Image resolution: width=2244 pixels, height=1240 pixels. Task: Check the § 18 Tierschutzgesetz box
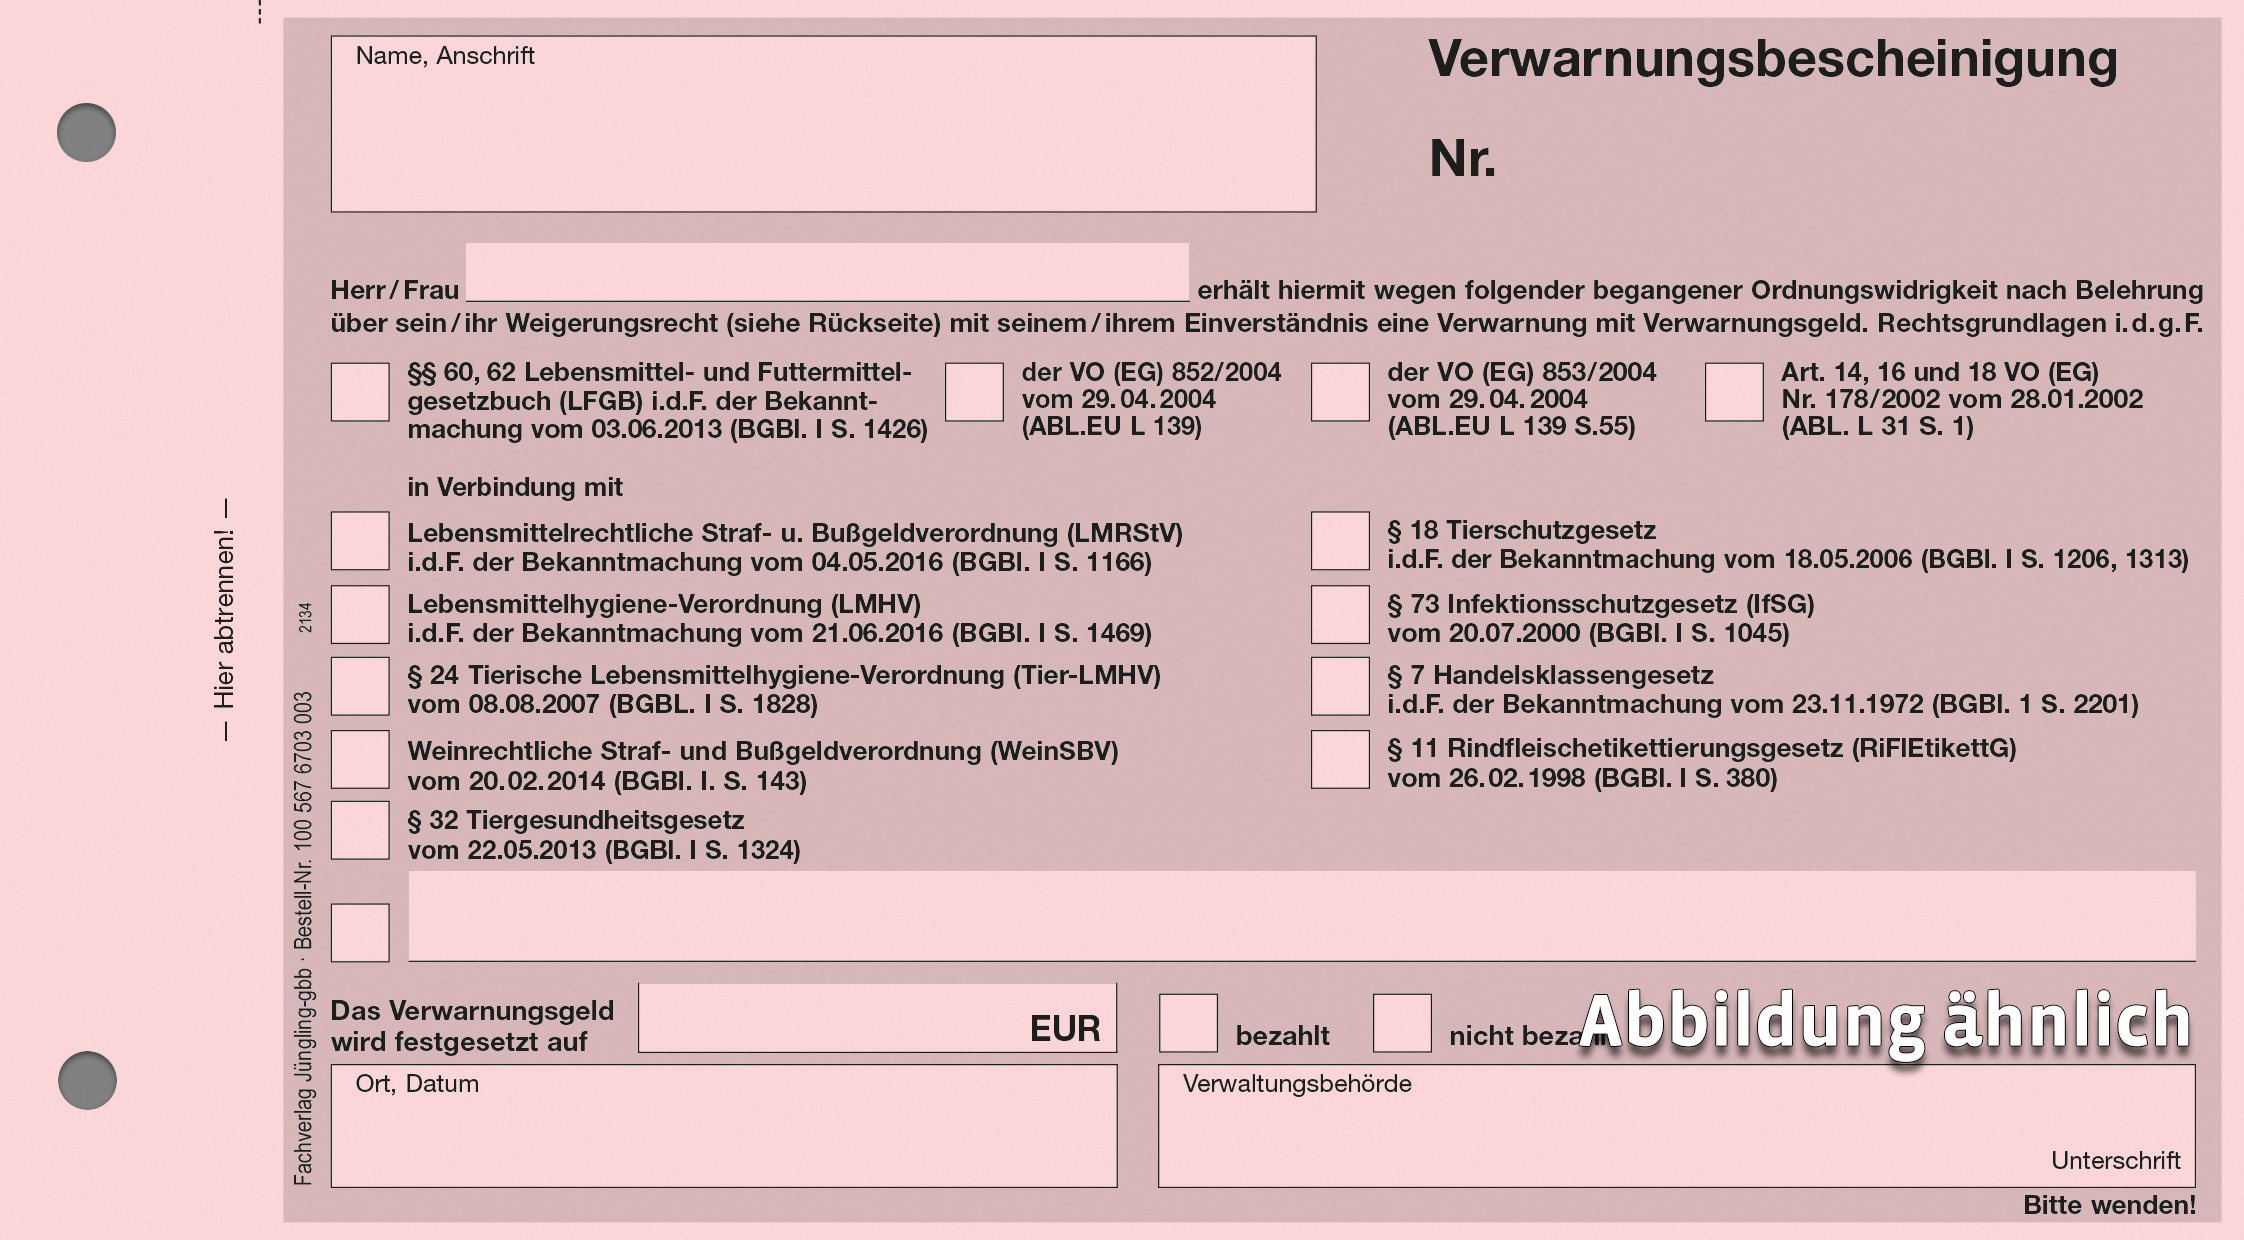[1340, 541]
